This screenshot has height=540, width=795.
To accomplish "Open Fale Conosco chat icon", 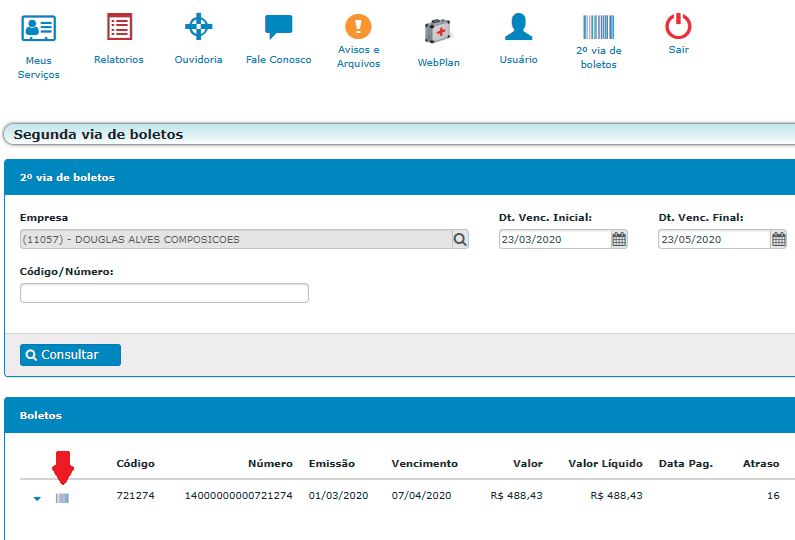I will click(x=278, y=26).
